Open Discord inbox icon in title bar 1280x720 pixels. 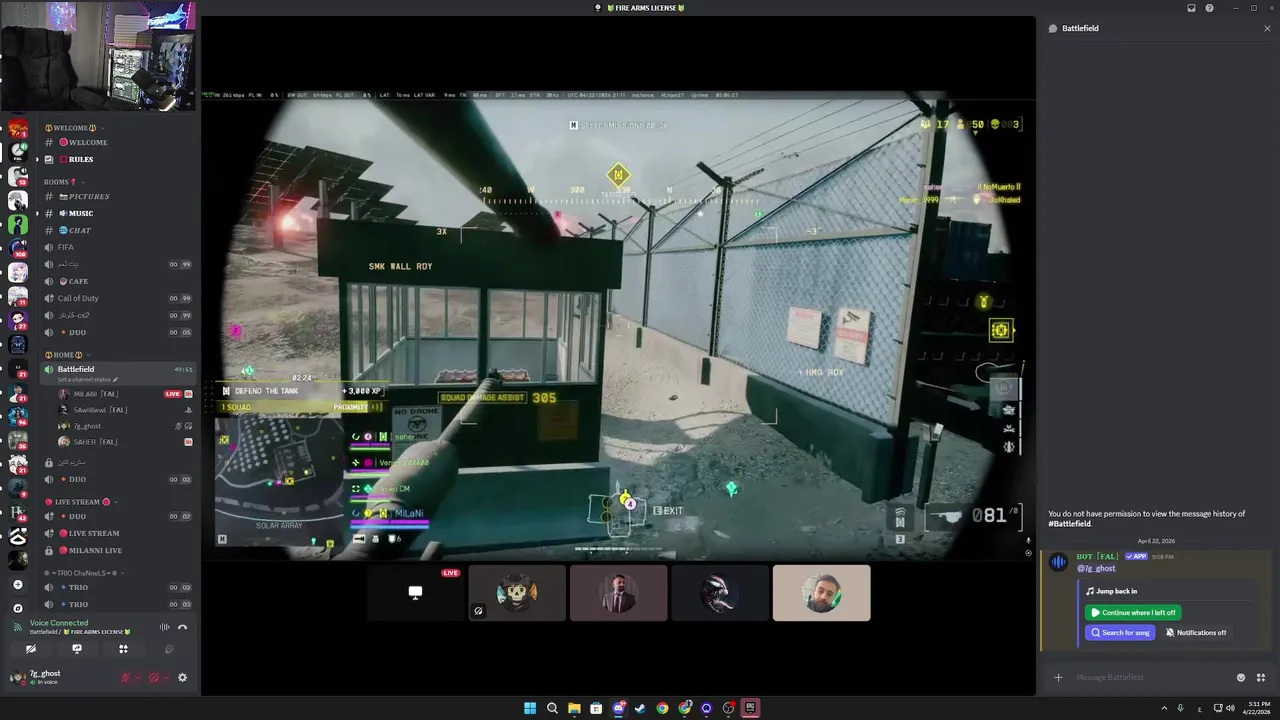click(1191, 8)
